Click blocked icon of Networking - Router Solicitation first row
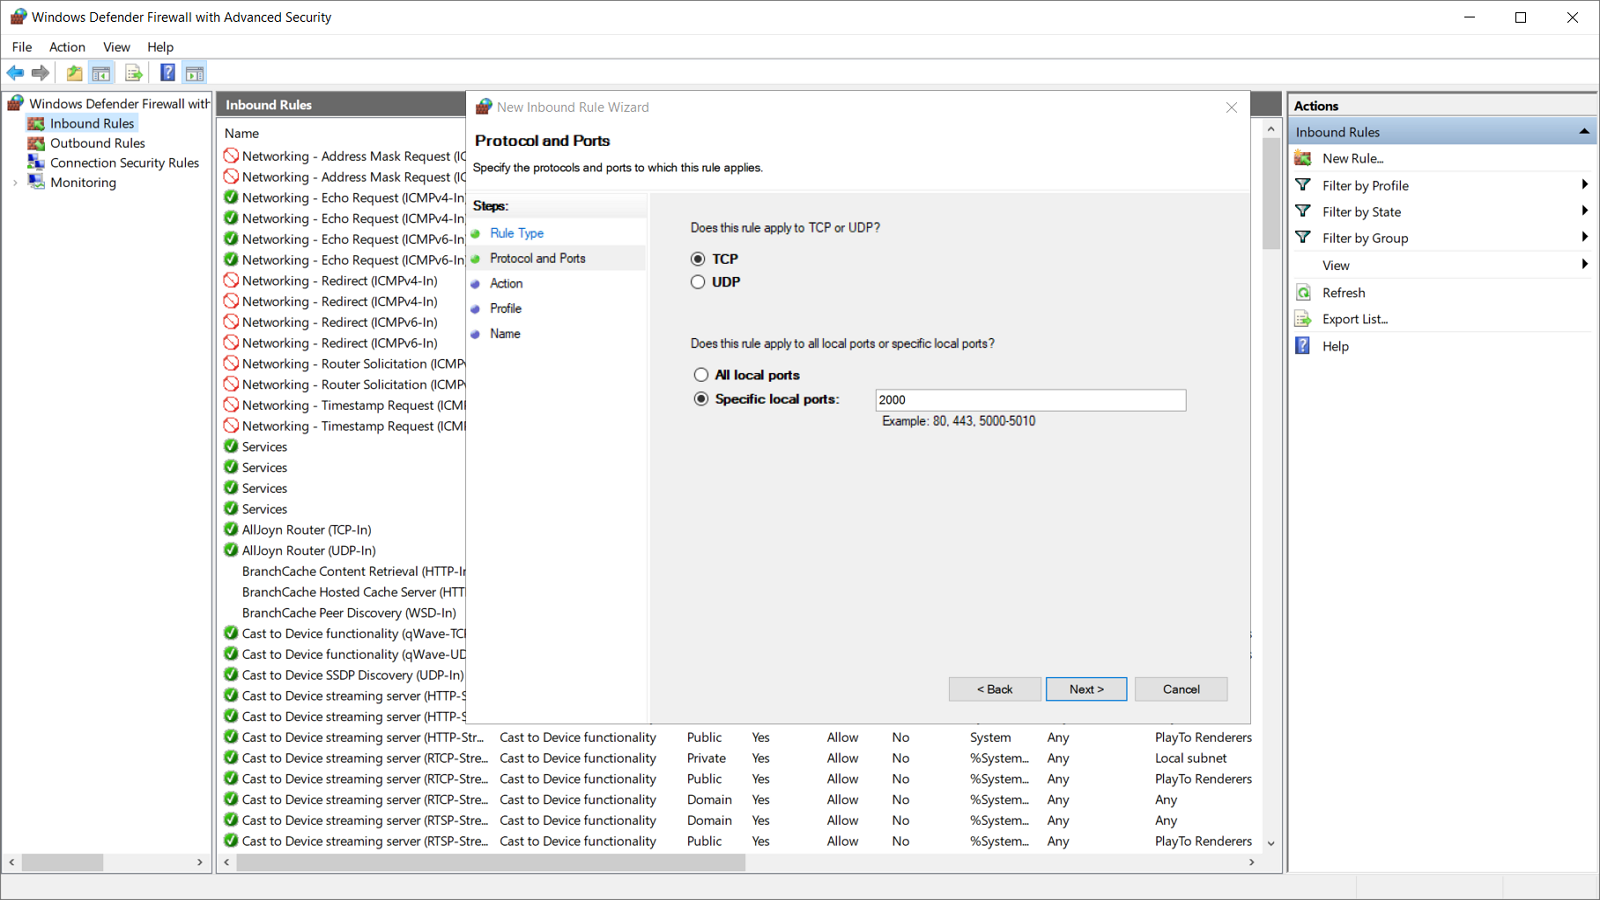 (x=231, y=363)
